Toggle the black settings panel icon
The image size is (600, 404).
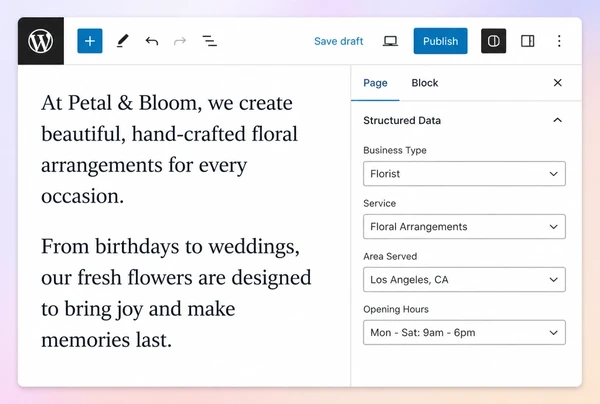click(x=494, y=41)
